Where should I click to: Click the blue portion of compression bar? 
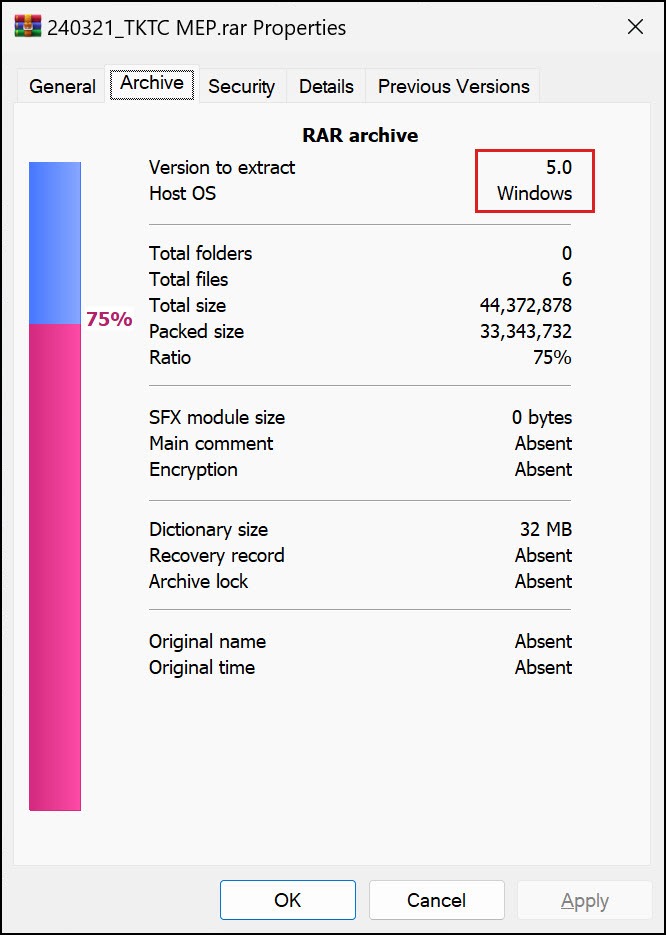click(x=55, y=243)
